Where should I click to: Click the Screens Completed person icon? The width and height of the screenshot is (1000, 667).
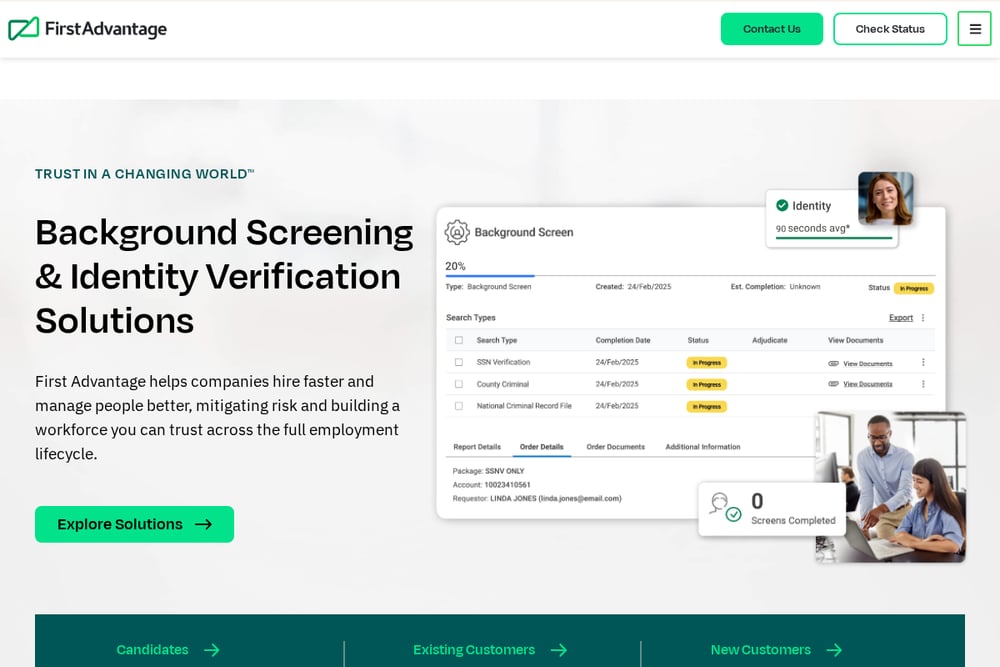pyautogui.click(x=725, y=508)
